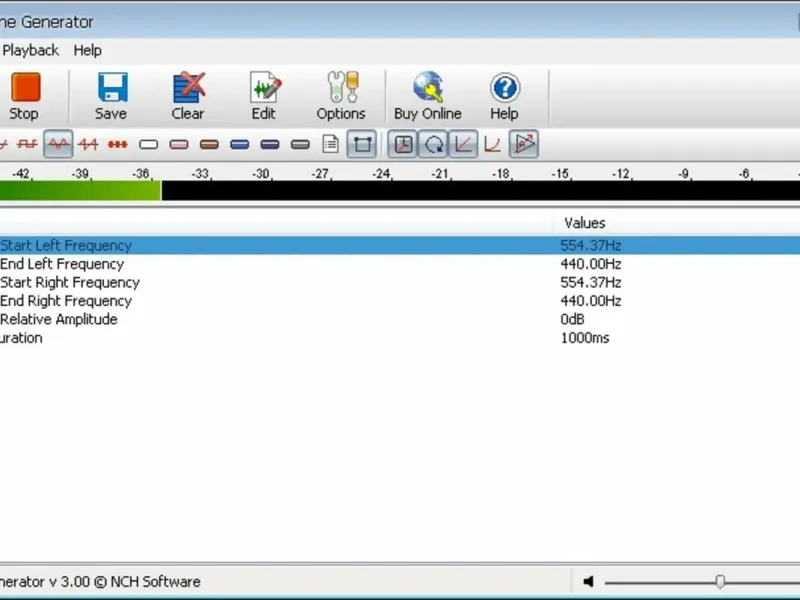Choose the brown noise icon
This screenshot has height=600, width=800.
(209, 144)
